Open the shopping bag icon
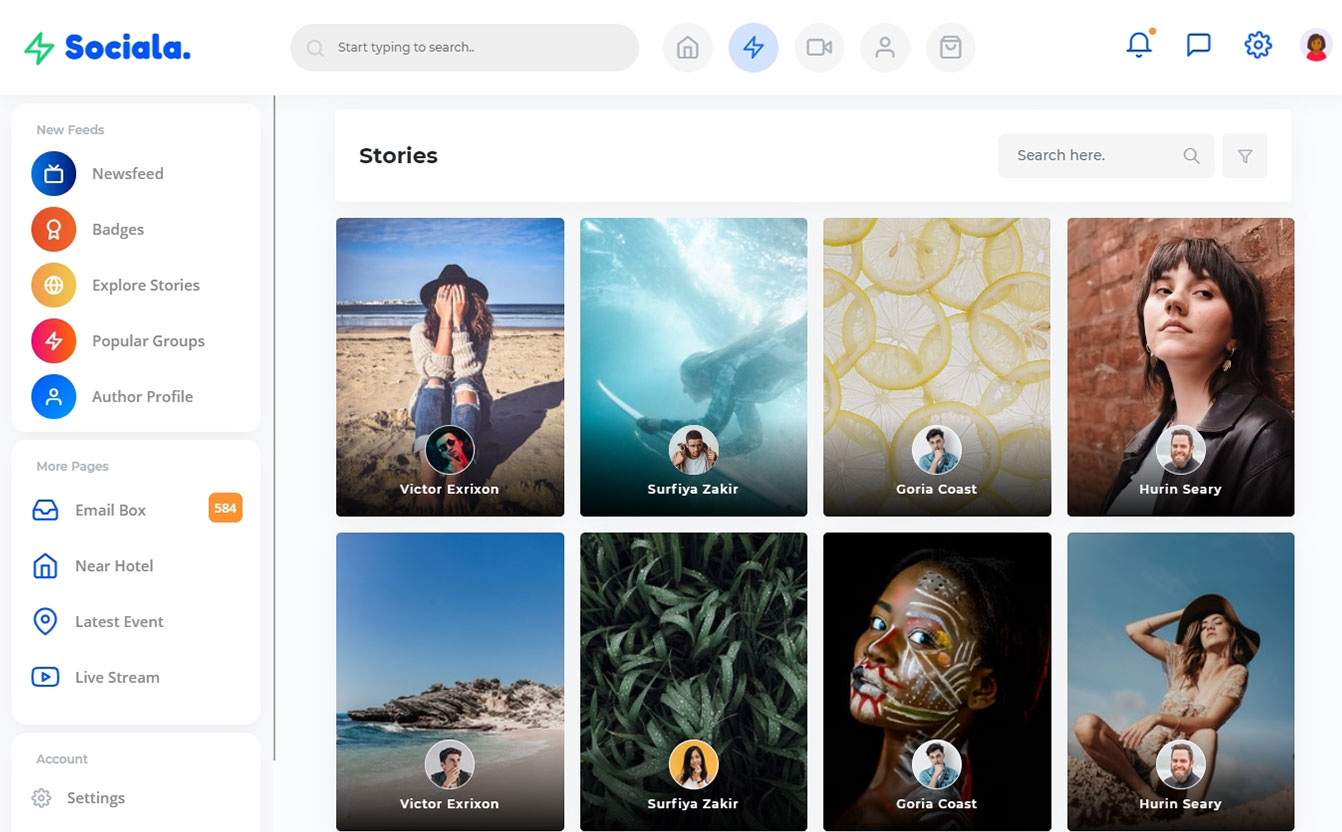This screenshot has height=832, width=1342. point(950,48)
